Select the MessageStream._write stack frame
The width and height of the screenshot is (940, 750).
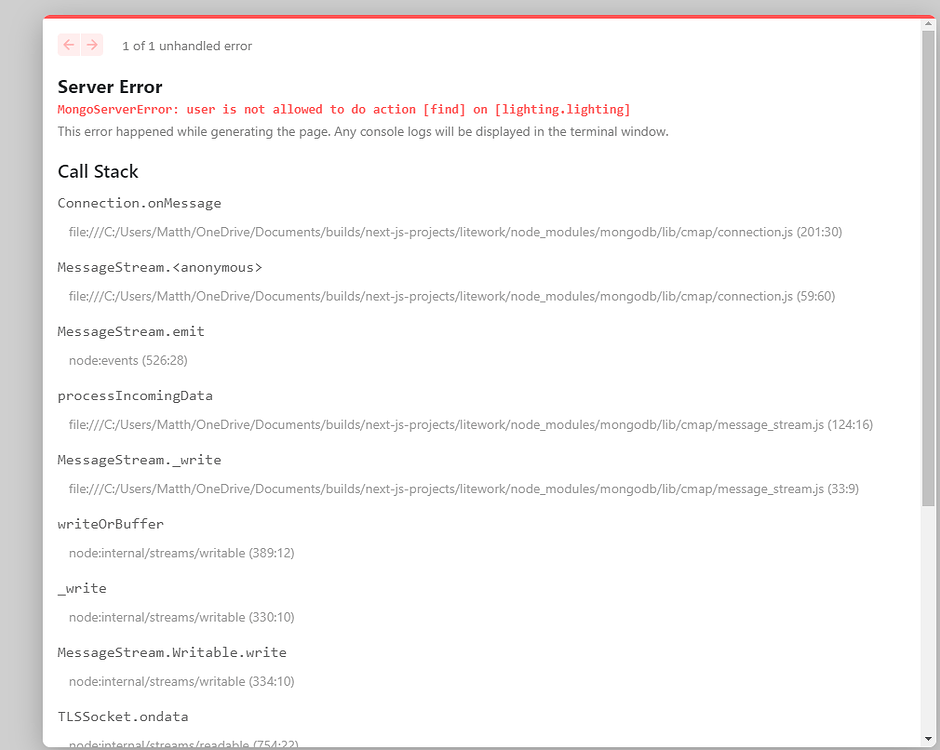click(x=139, y=460)
